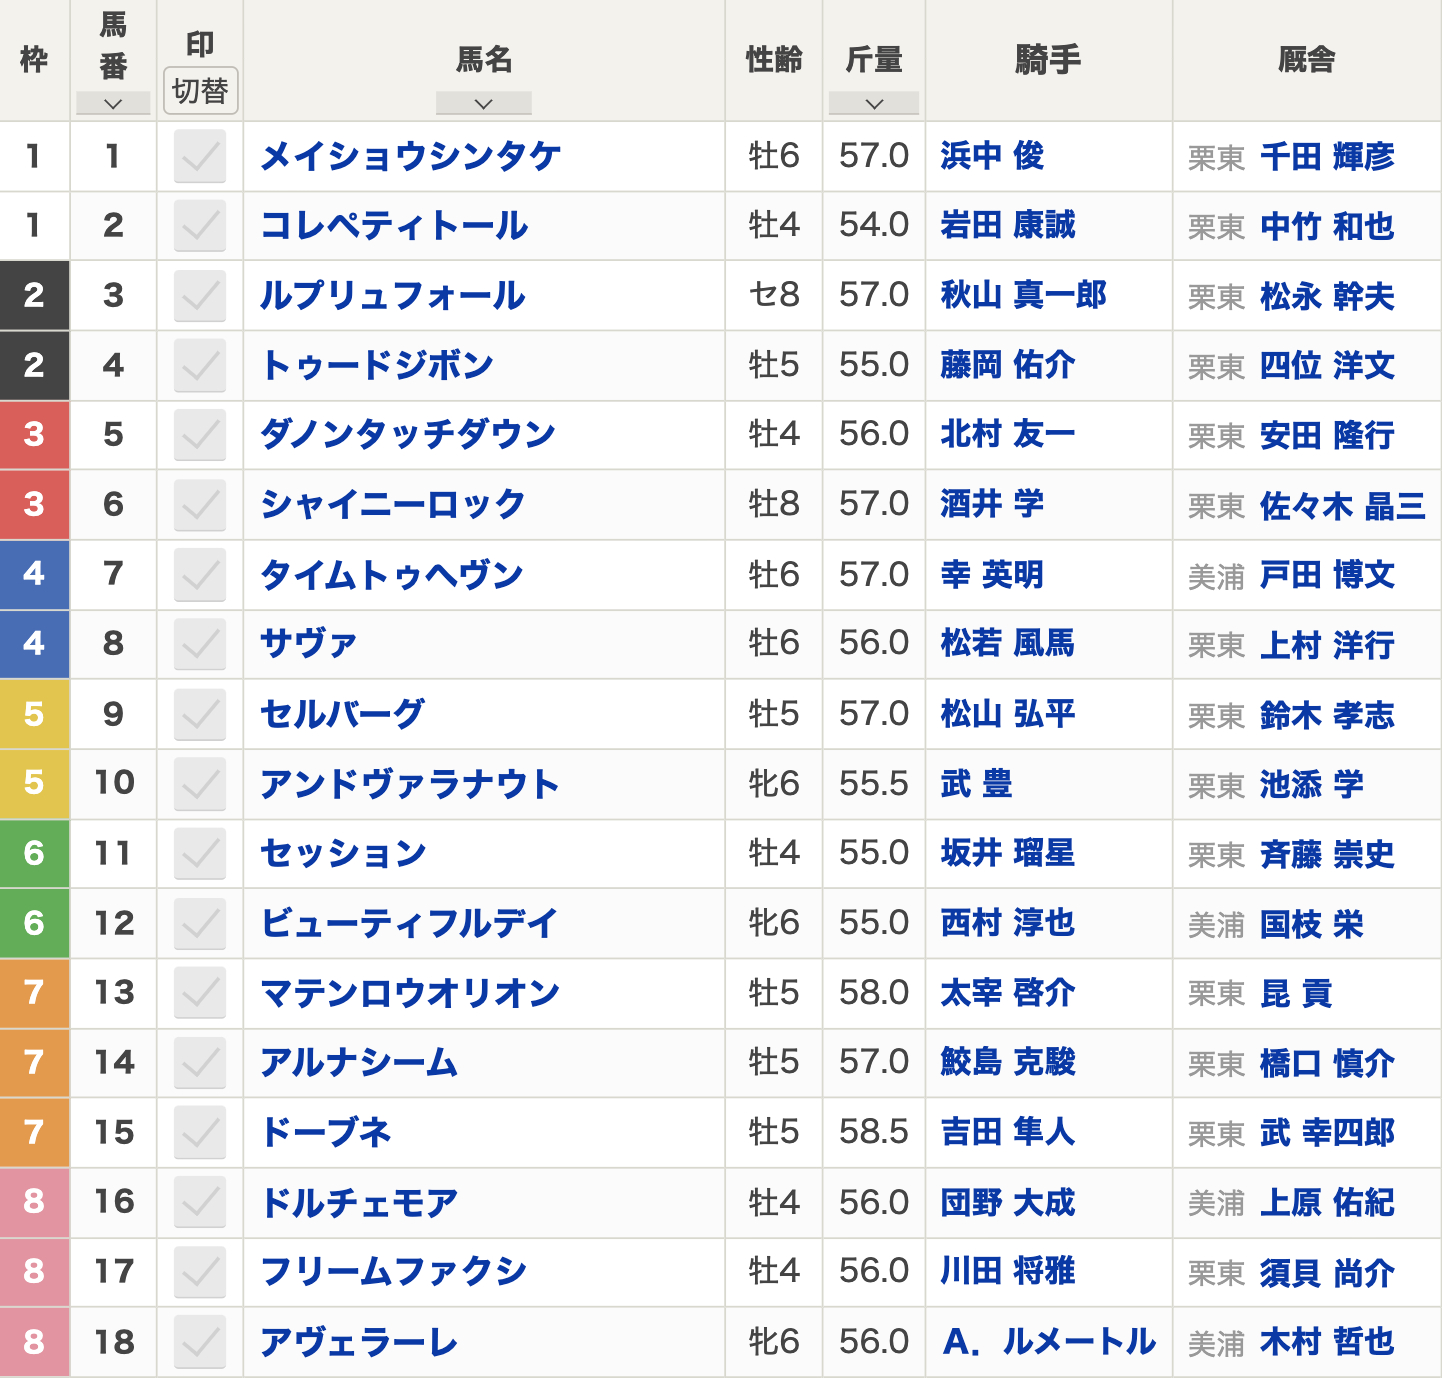Open horse page アンドヴァラナウト

point(410,784)
